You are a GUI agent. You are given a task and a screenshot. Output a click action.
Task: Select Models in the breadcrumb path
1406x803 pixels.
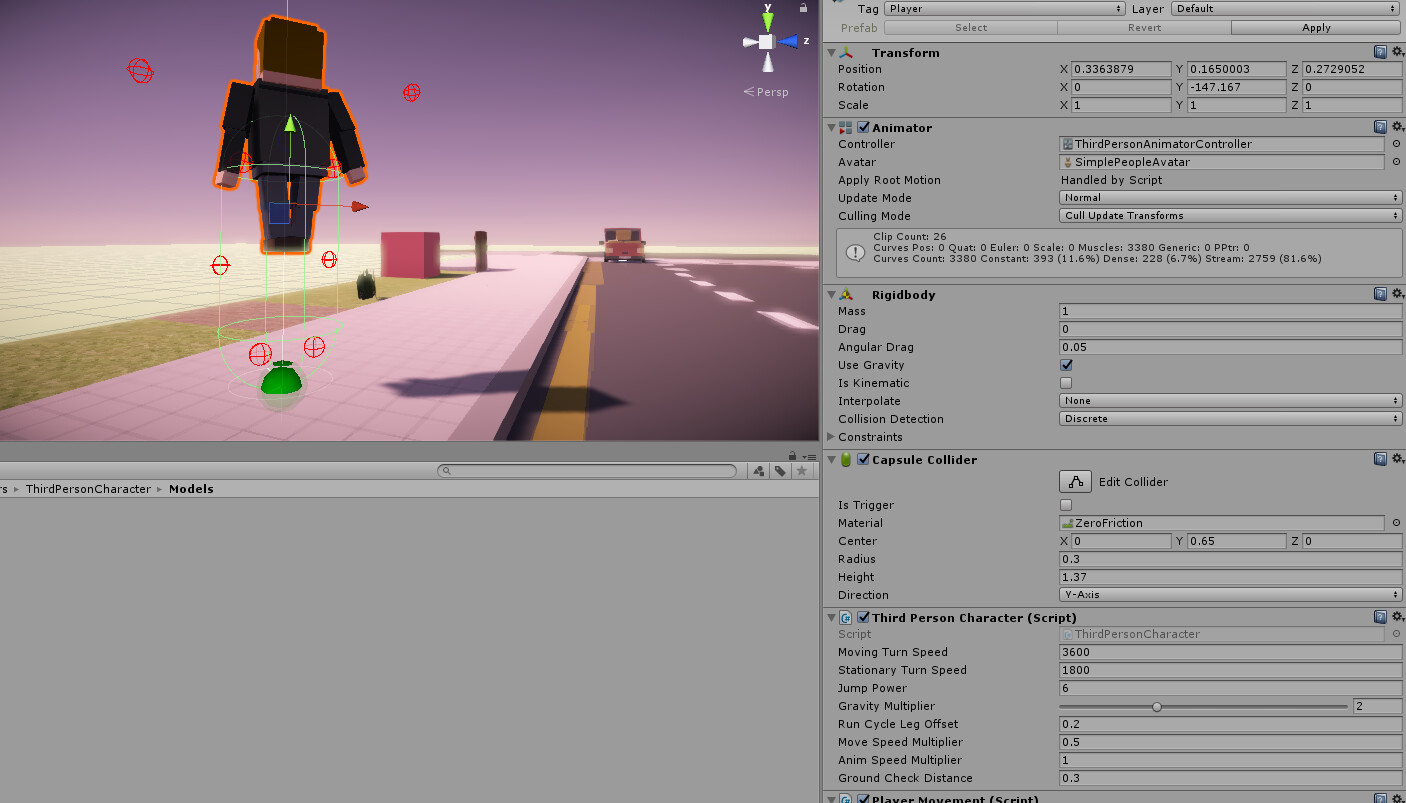[191, 489]
